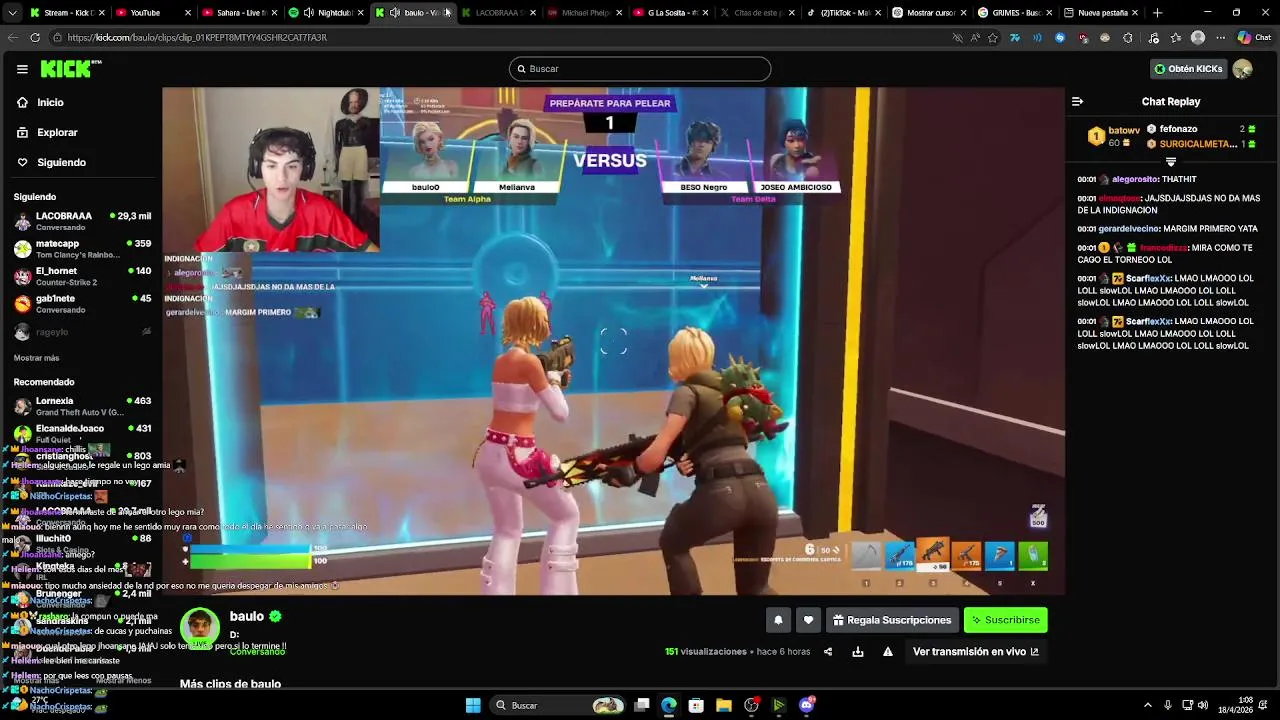Open Discord from taskbar
The height and width of the screenshot is (720, 1280).
[806, 705]
